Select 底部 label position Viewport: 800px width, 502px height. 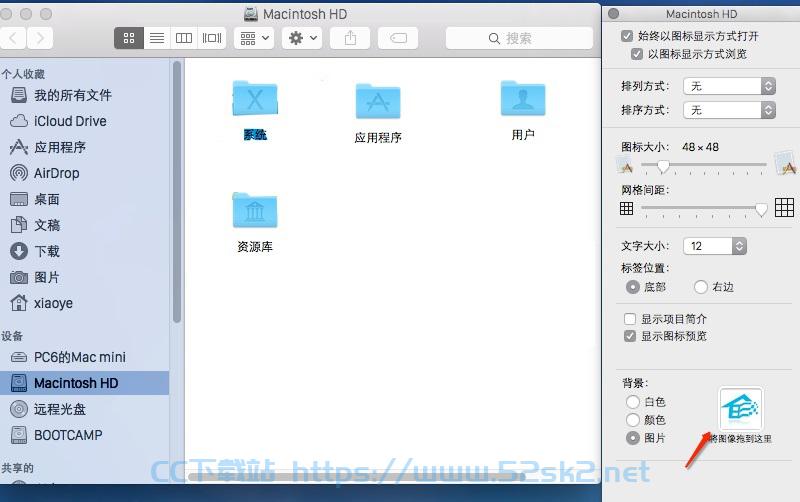(x=633, y=287)
